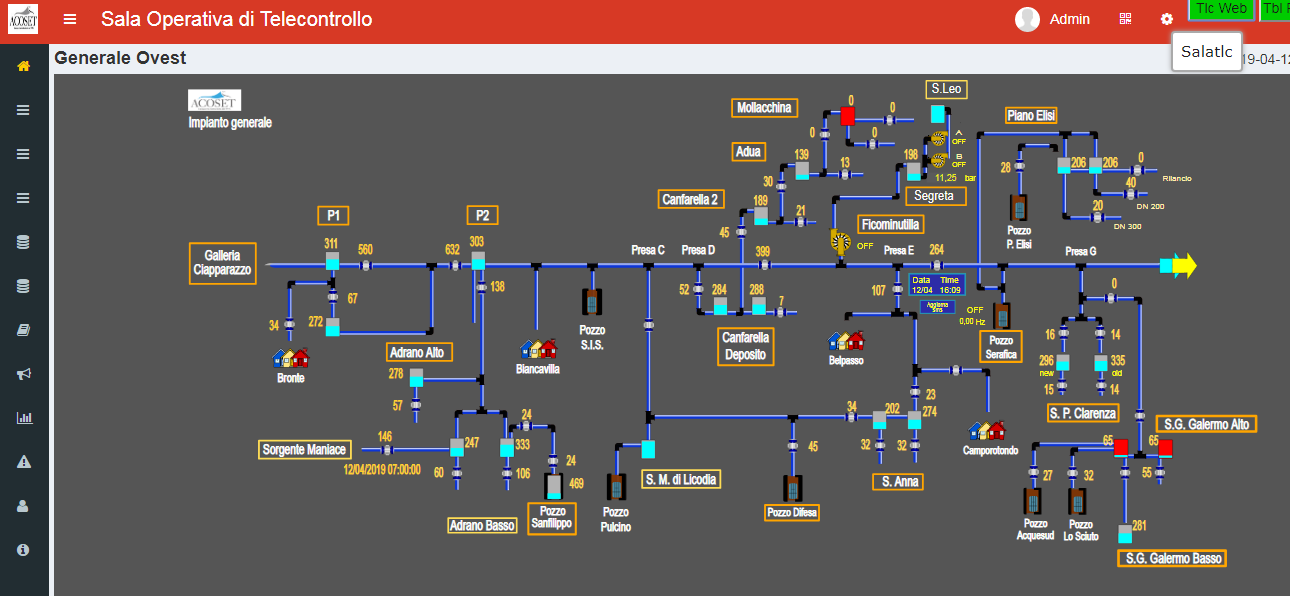Open the warning triangle alarms icon
The image size is (1290, 596).
(23, 462)
